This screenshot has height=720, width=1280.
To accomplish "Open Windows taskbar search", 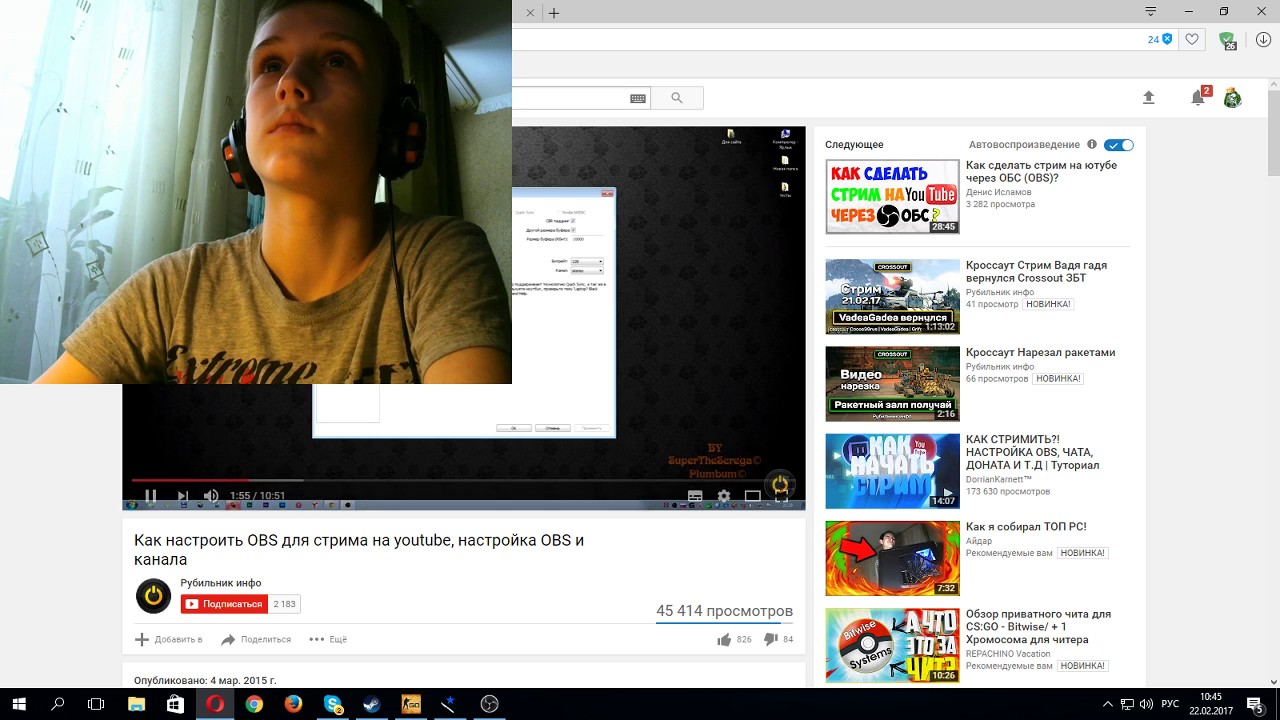I will [57, 704].
